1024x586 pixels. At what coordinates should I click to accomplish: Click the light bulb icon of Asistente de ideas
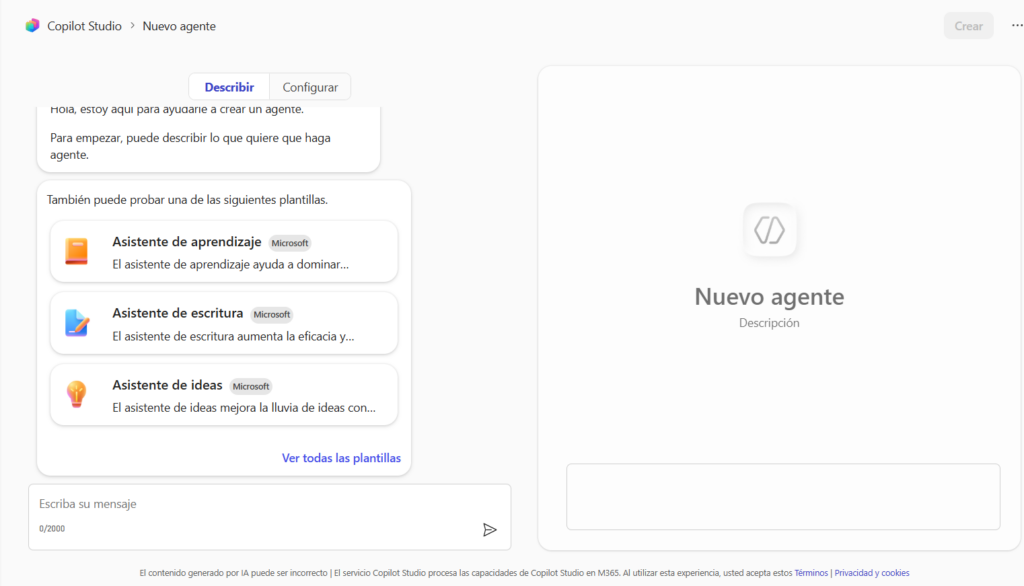(76, 394)
